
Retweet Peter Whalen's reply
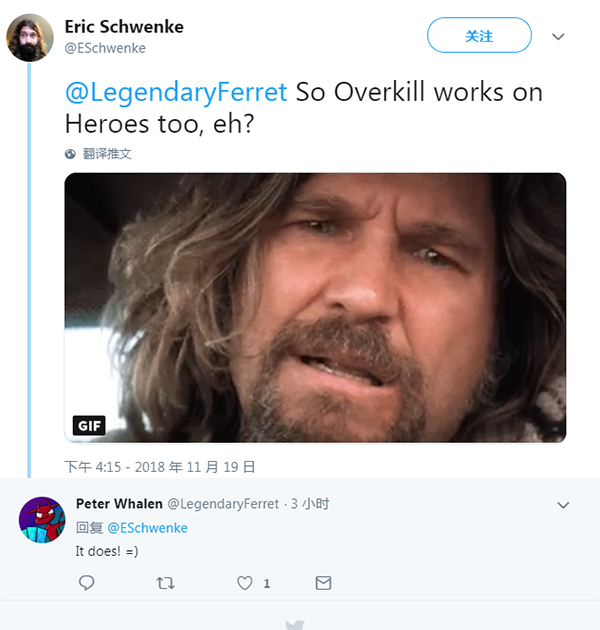coord(165,583)
